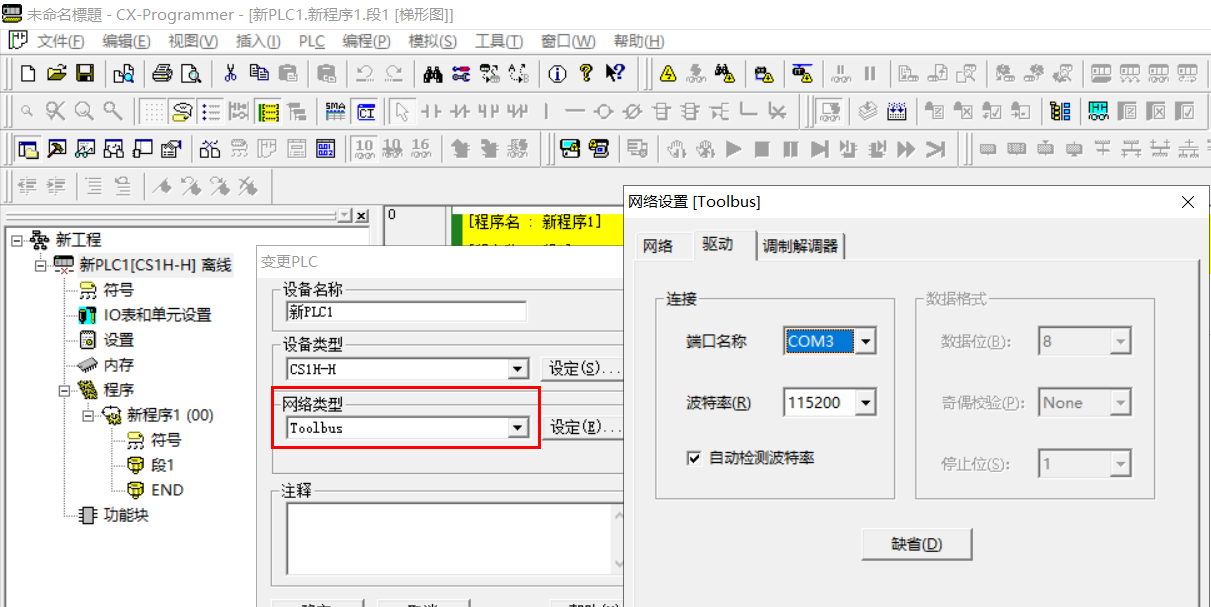Click the Open folder icon
This screenshot has width=1211, height=607.
[x=57, y=73]
